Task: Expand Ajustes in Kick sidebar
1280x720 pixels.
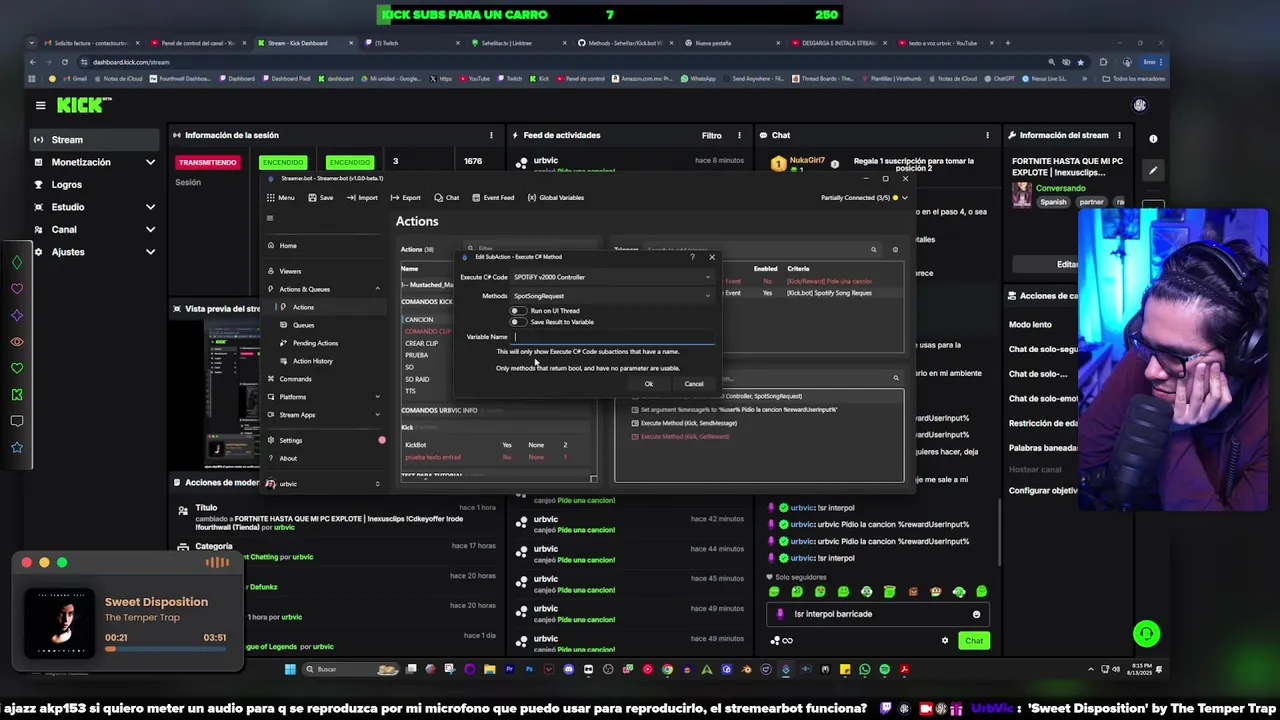Action: tap(150, 252)
